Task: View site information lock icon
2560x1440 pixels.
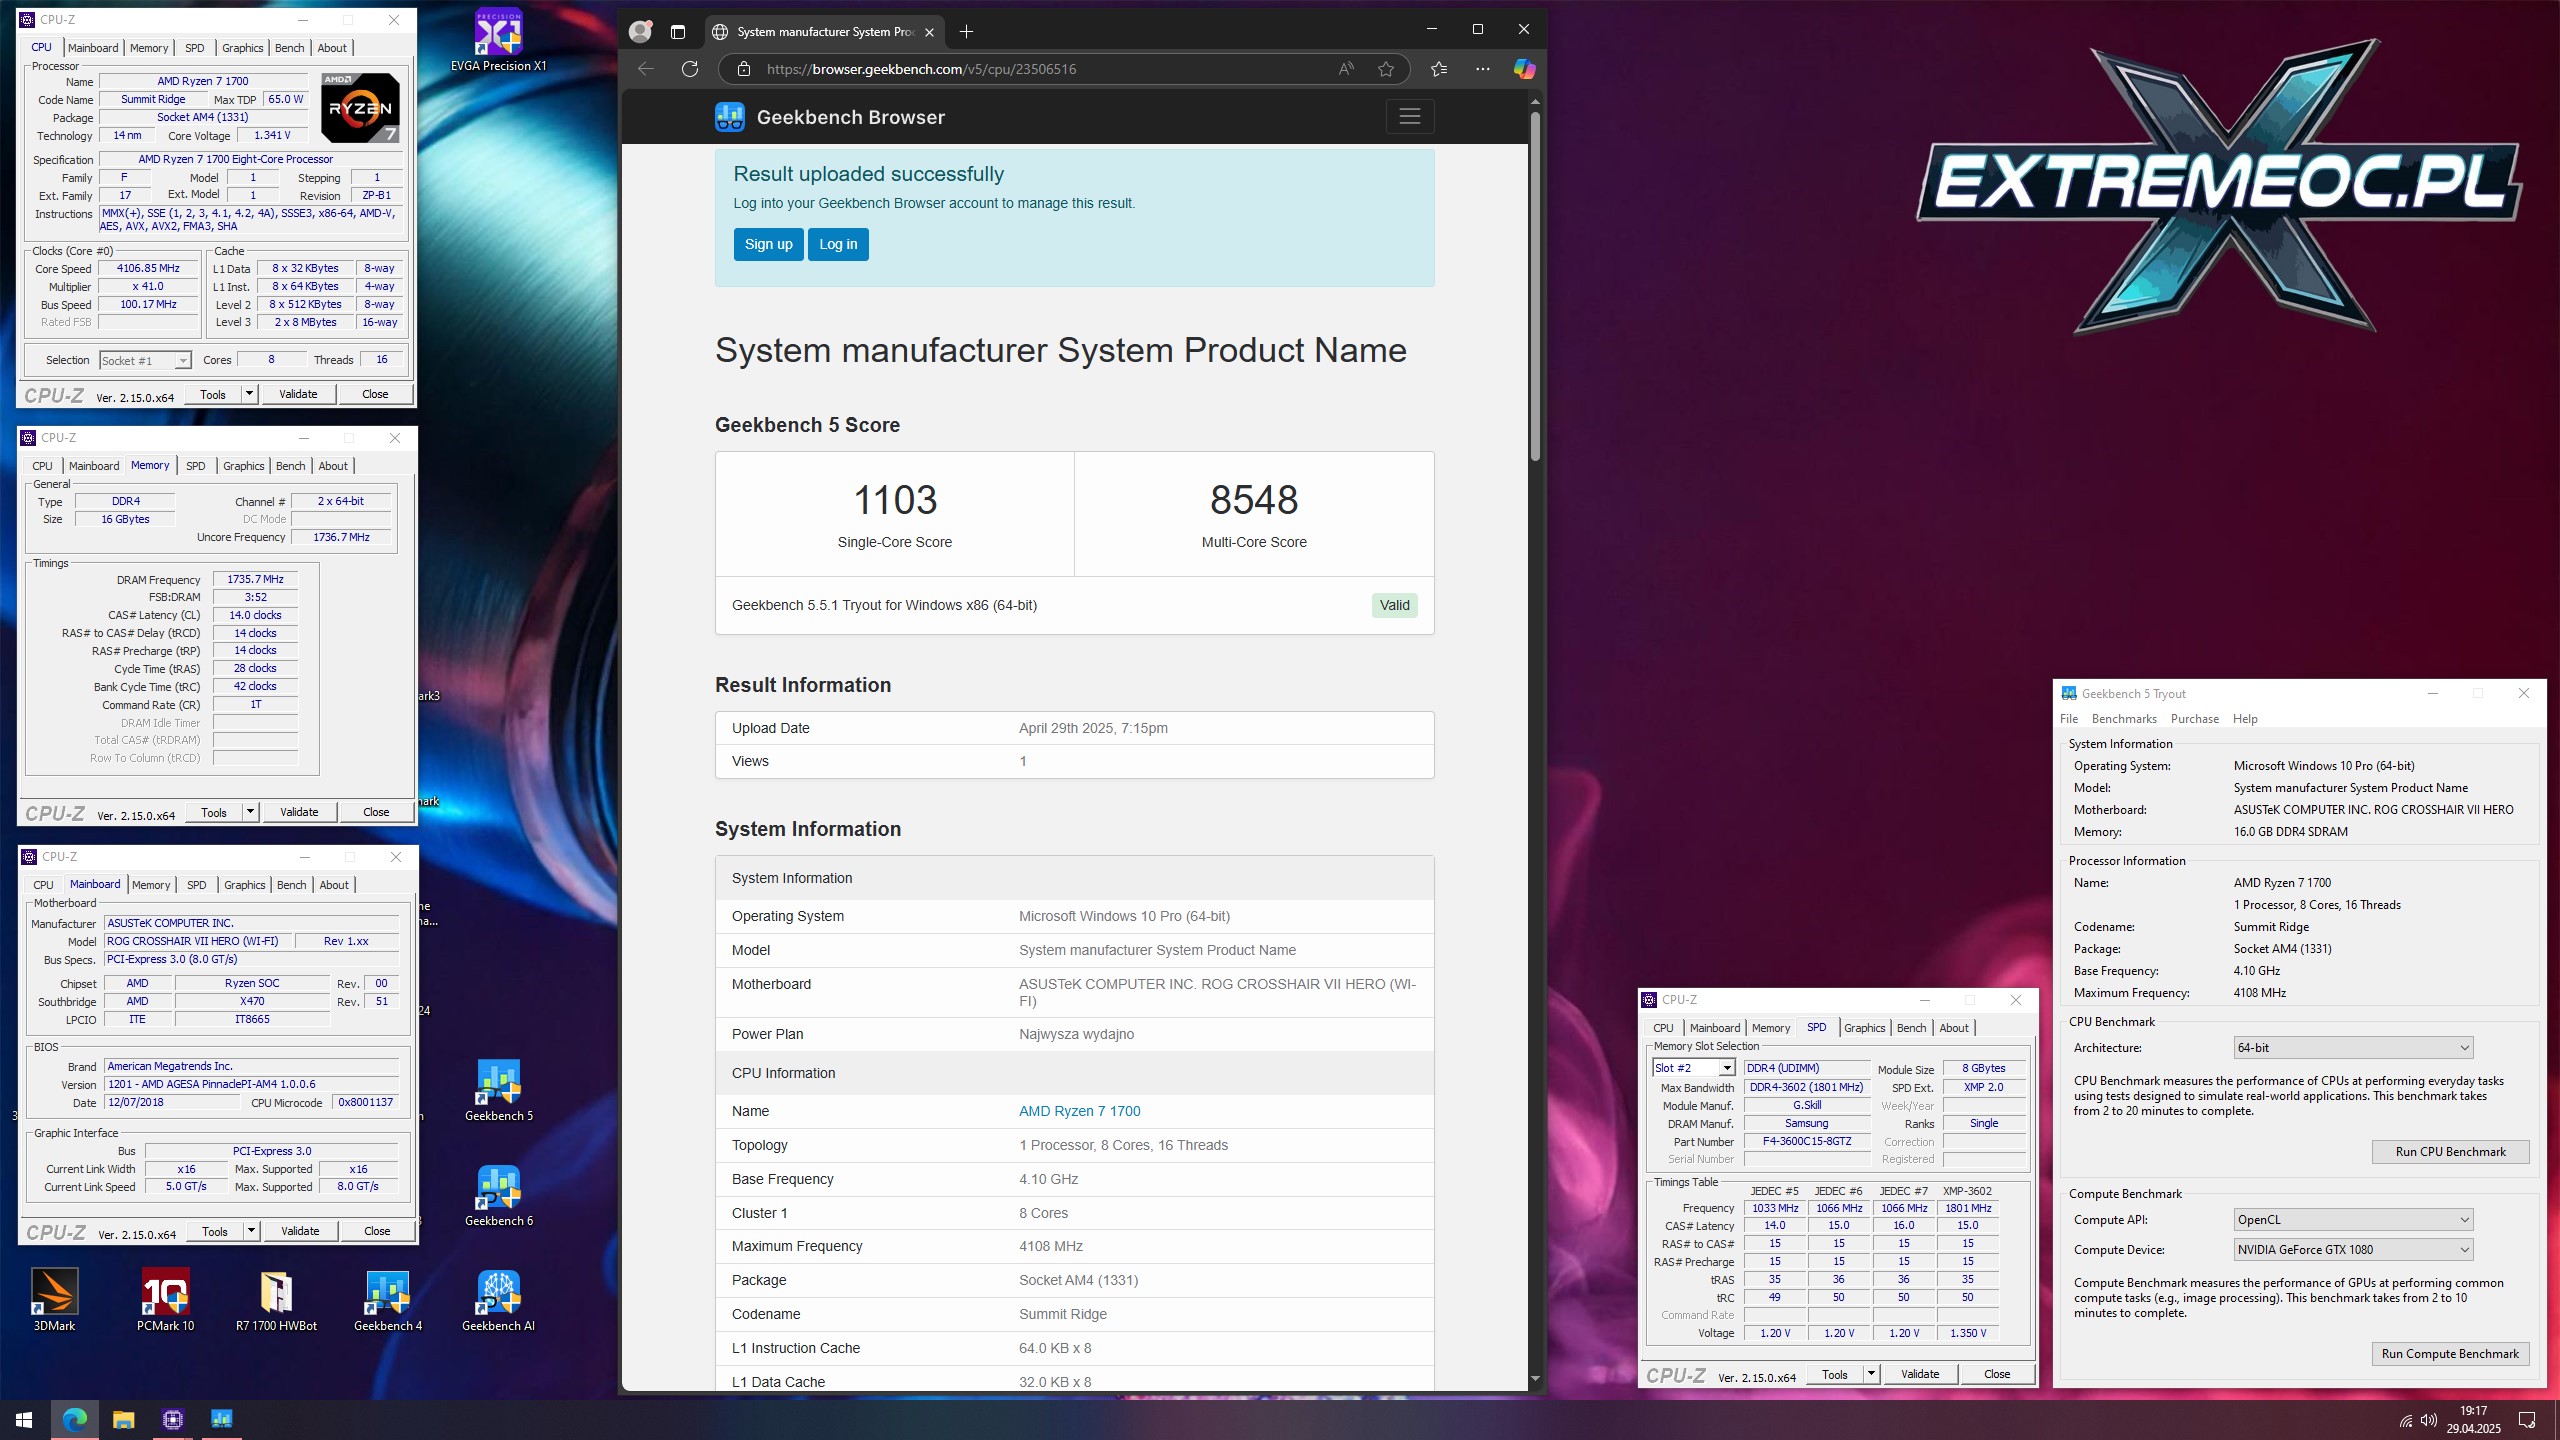Action: (743, 69)
